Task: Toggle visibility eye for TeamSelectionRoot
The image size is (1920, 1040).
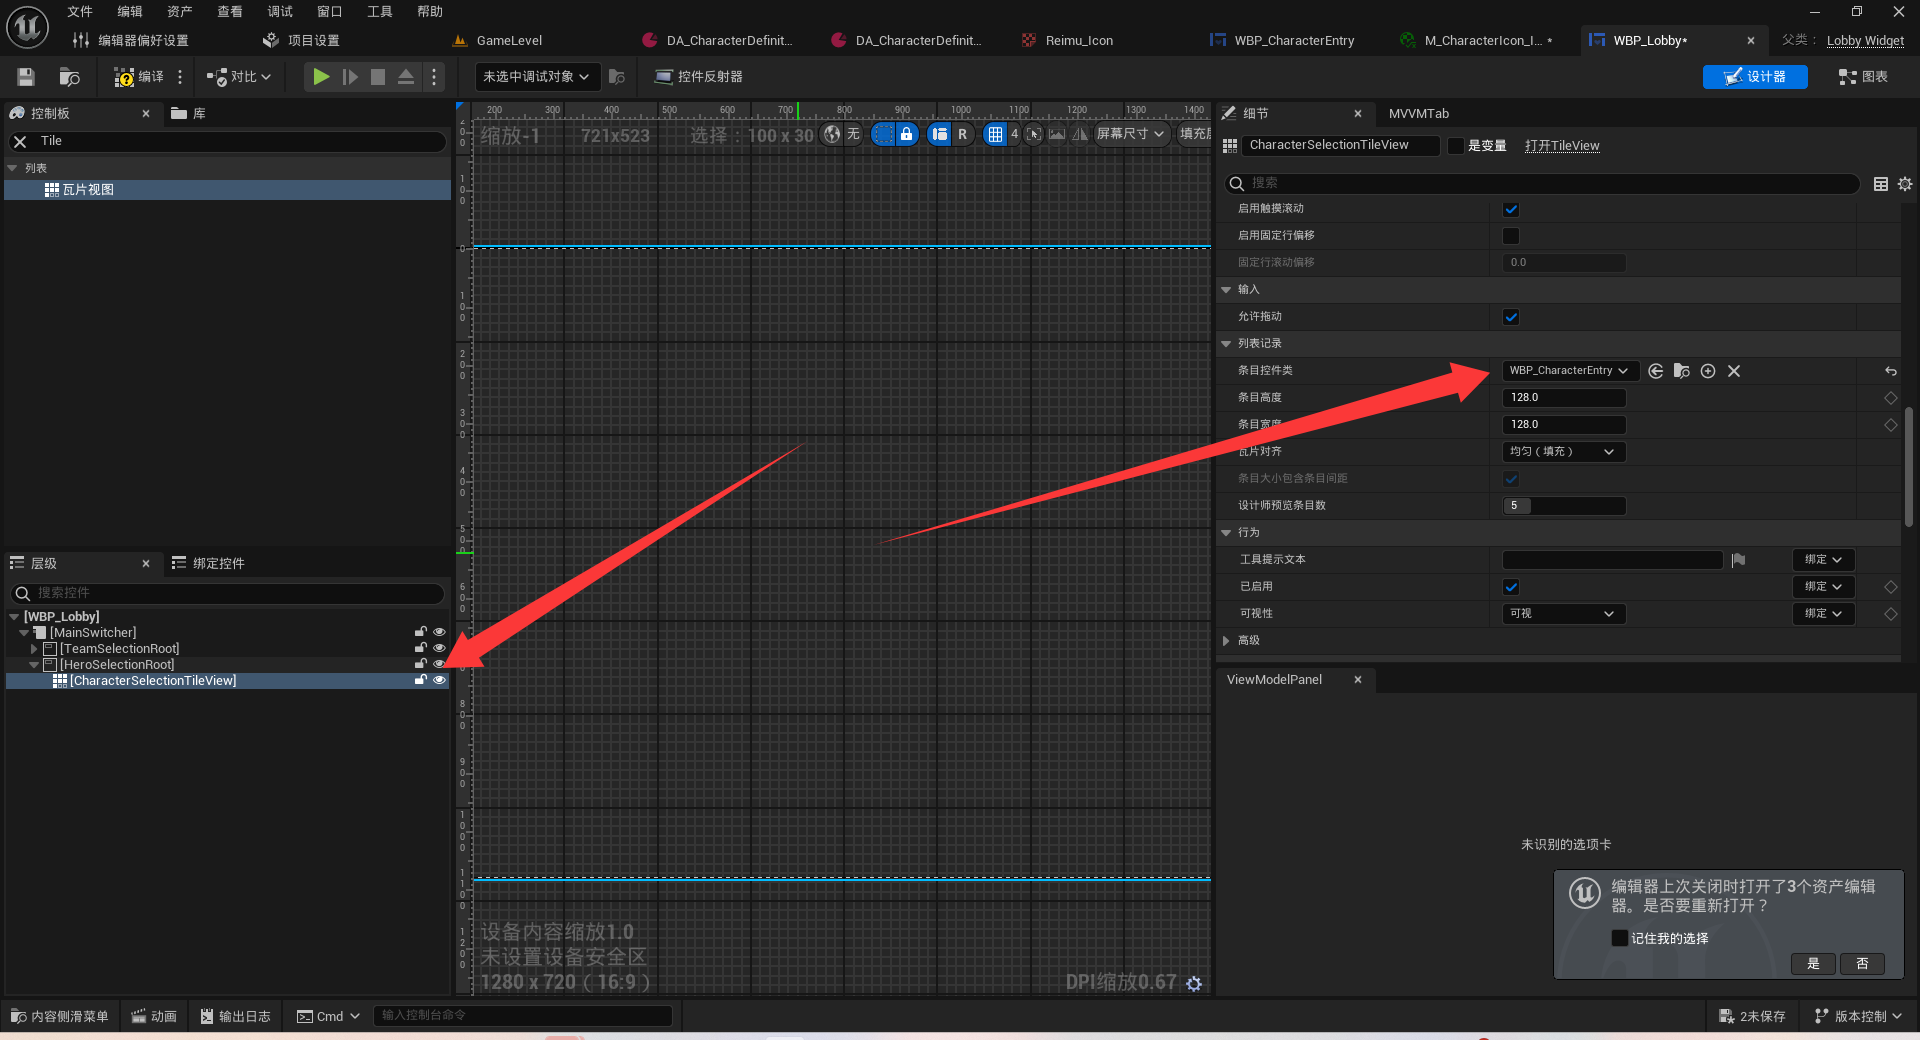Action: tap(439, 648)
